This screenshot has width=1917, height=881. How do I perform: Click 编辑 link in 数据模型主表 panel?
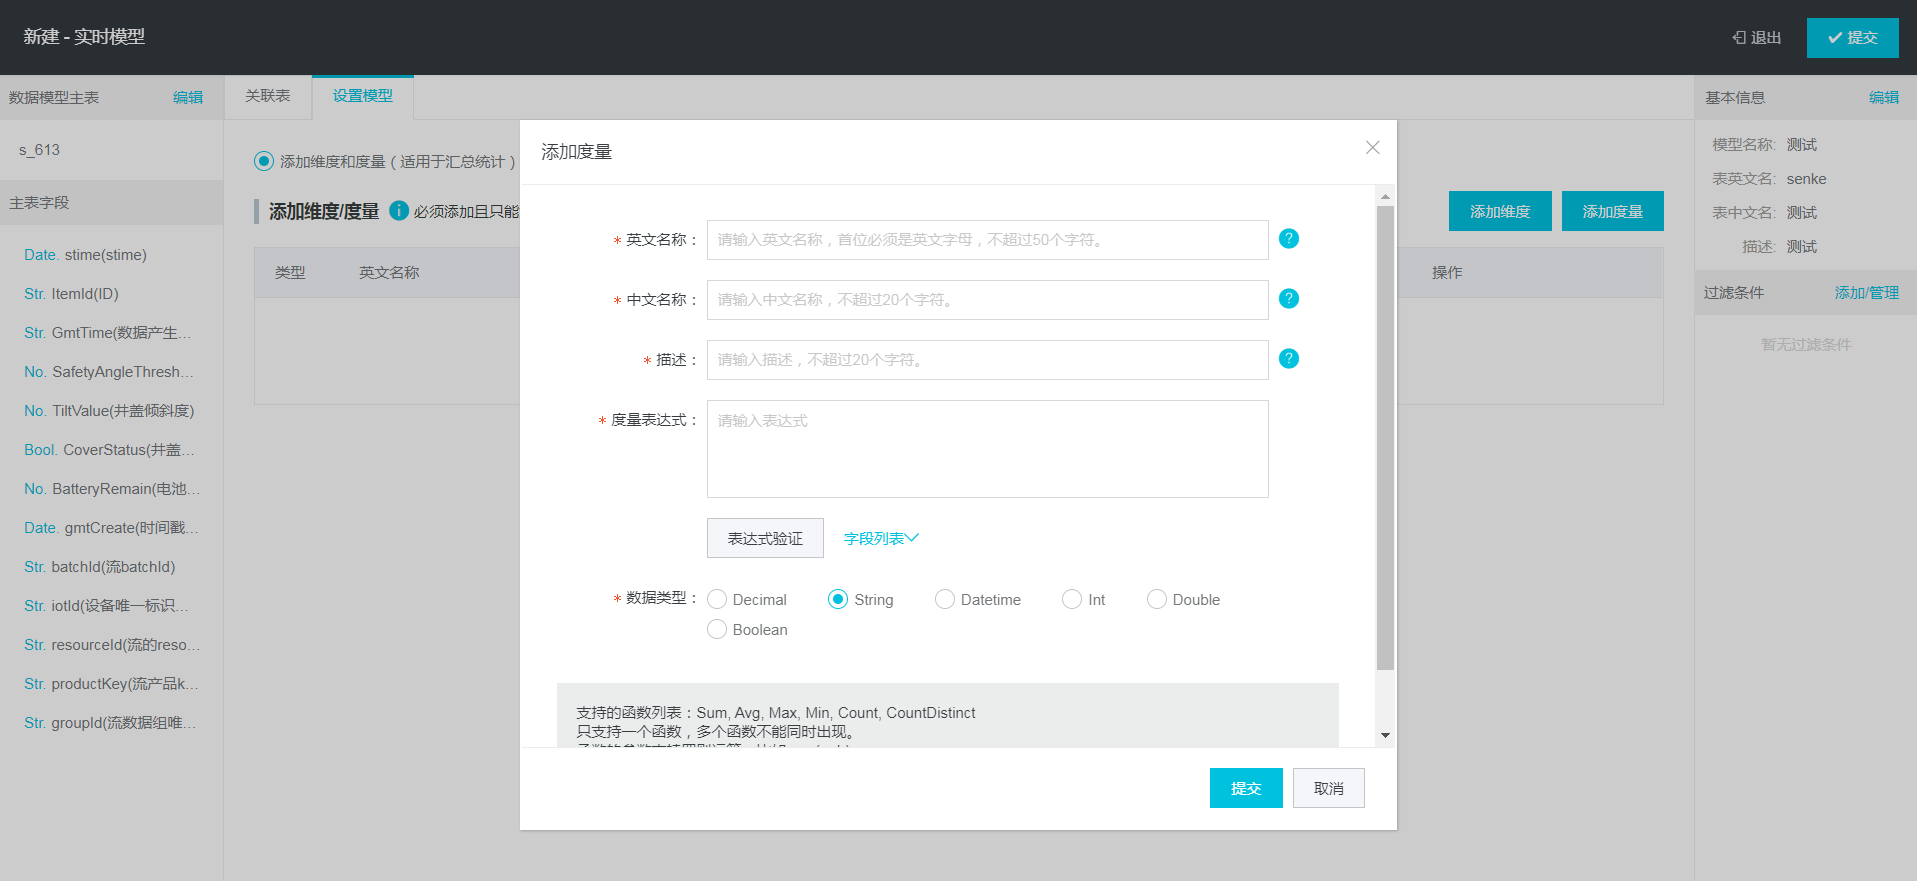188,98
